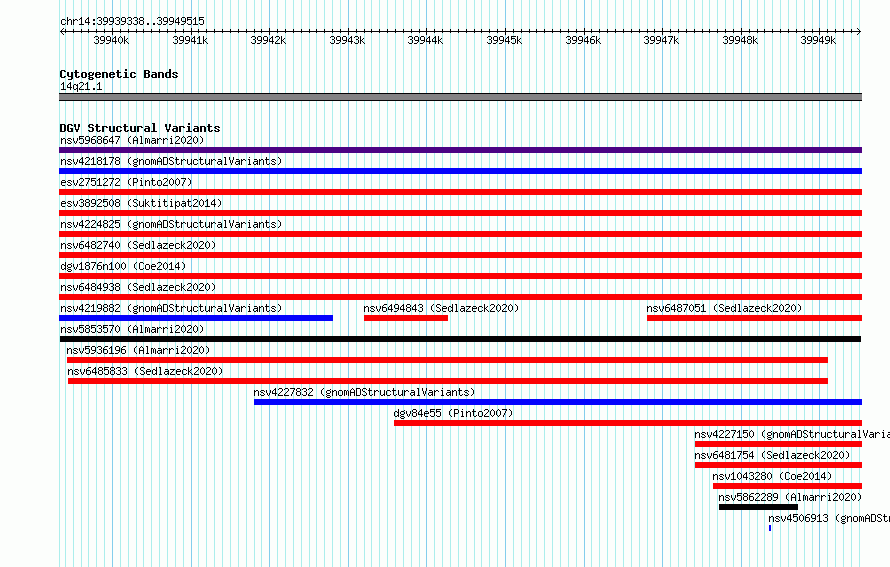Select the nsv5853570 (Almarri2020) black bar
The width and height of the screenshot is (890, 567).
[460, 339]
